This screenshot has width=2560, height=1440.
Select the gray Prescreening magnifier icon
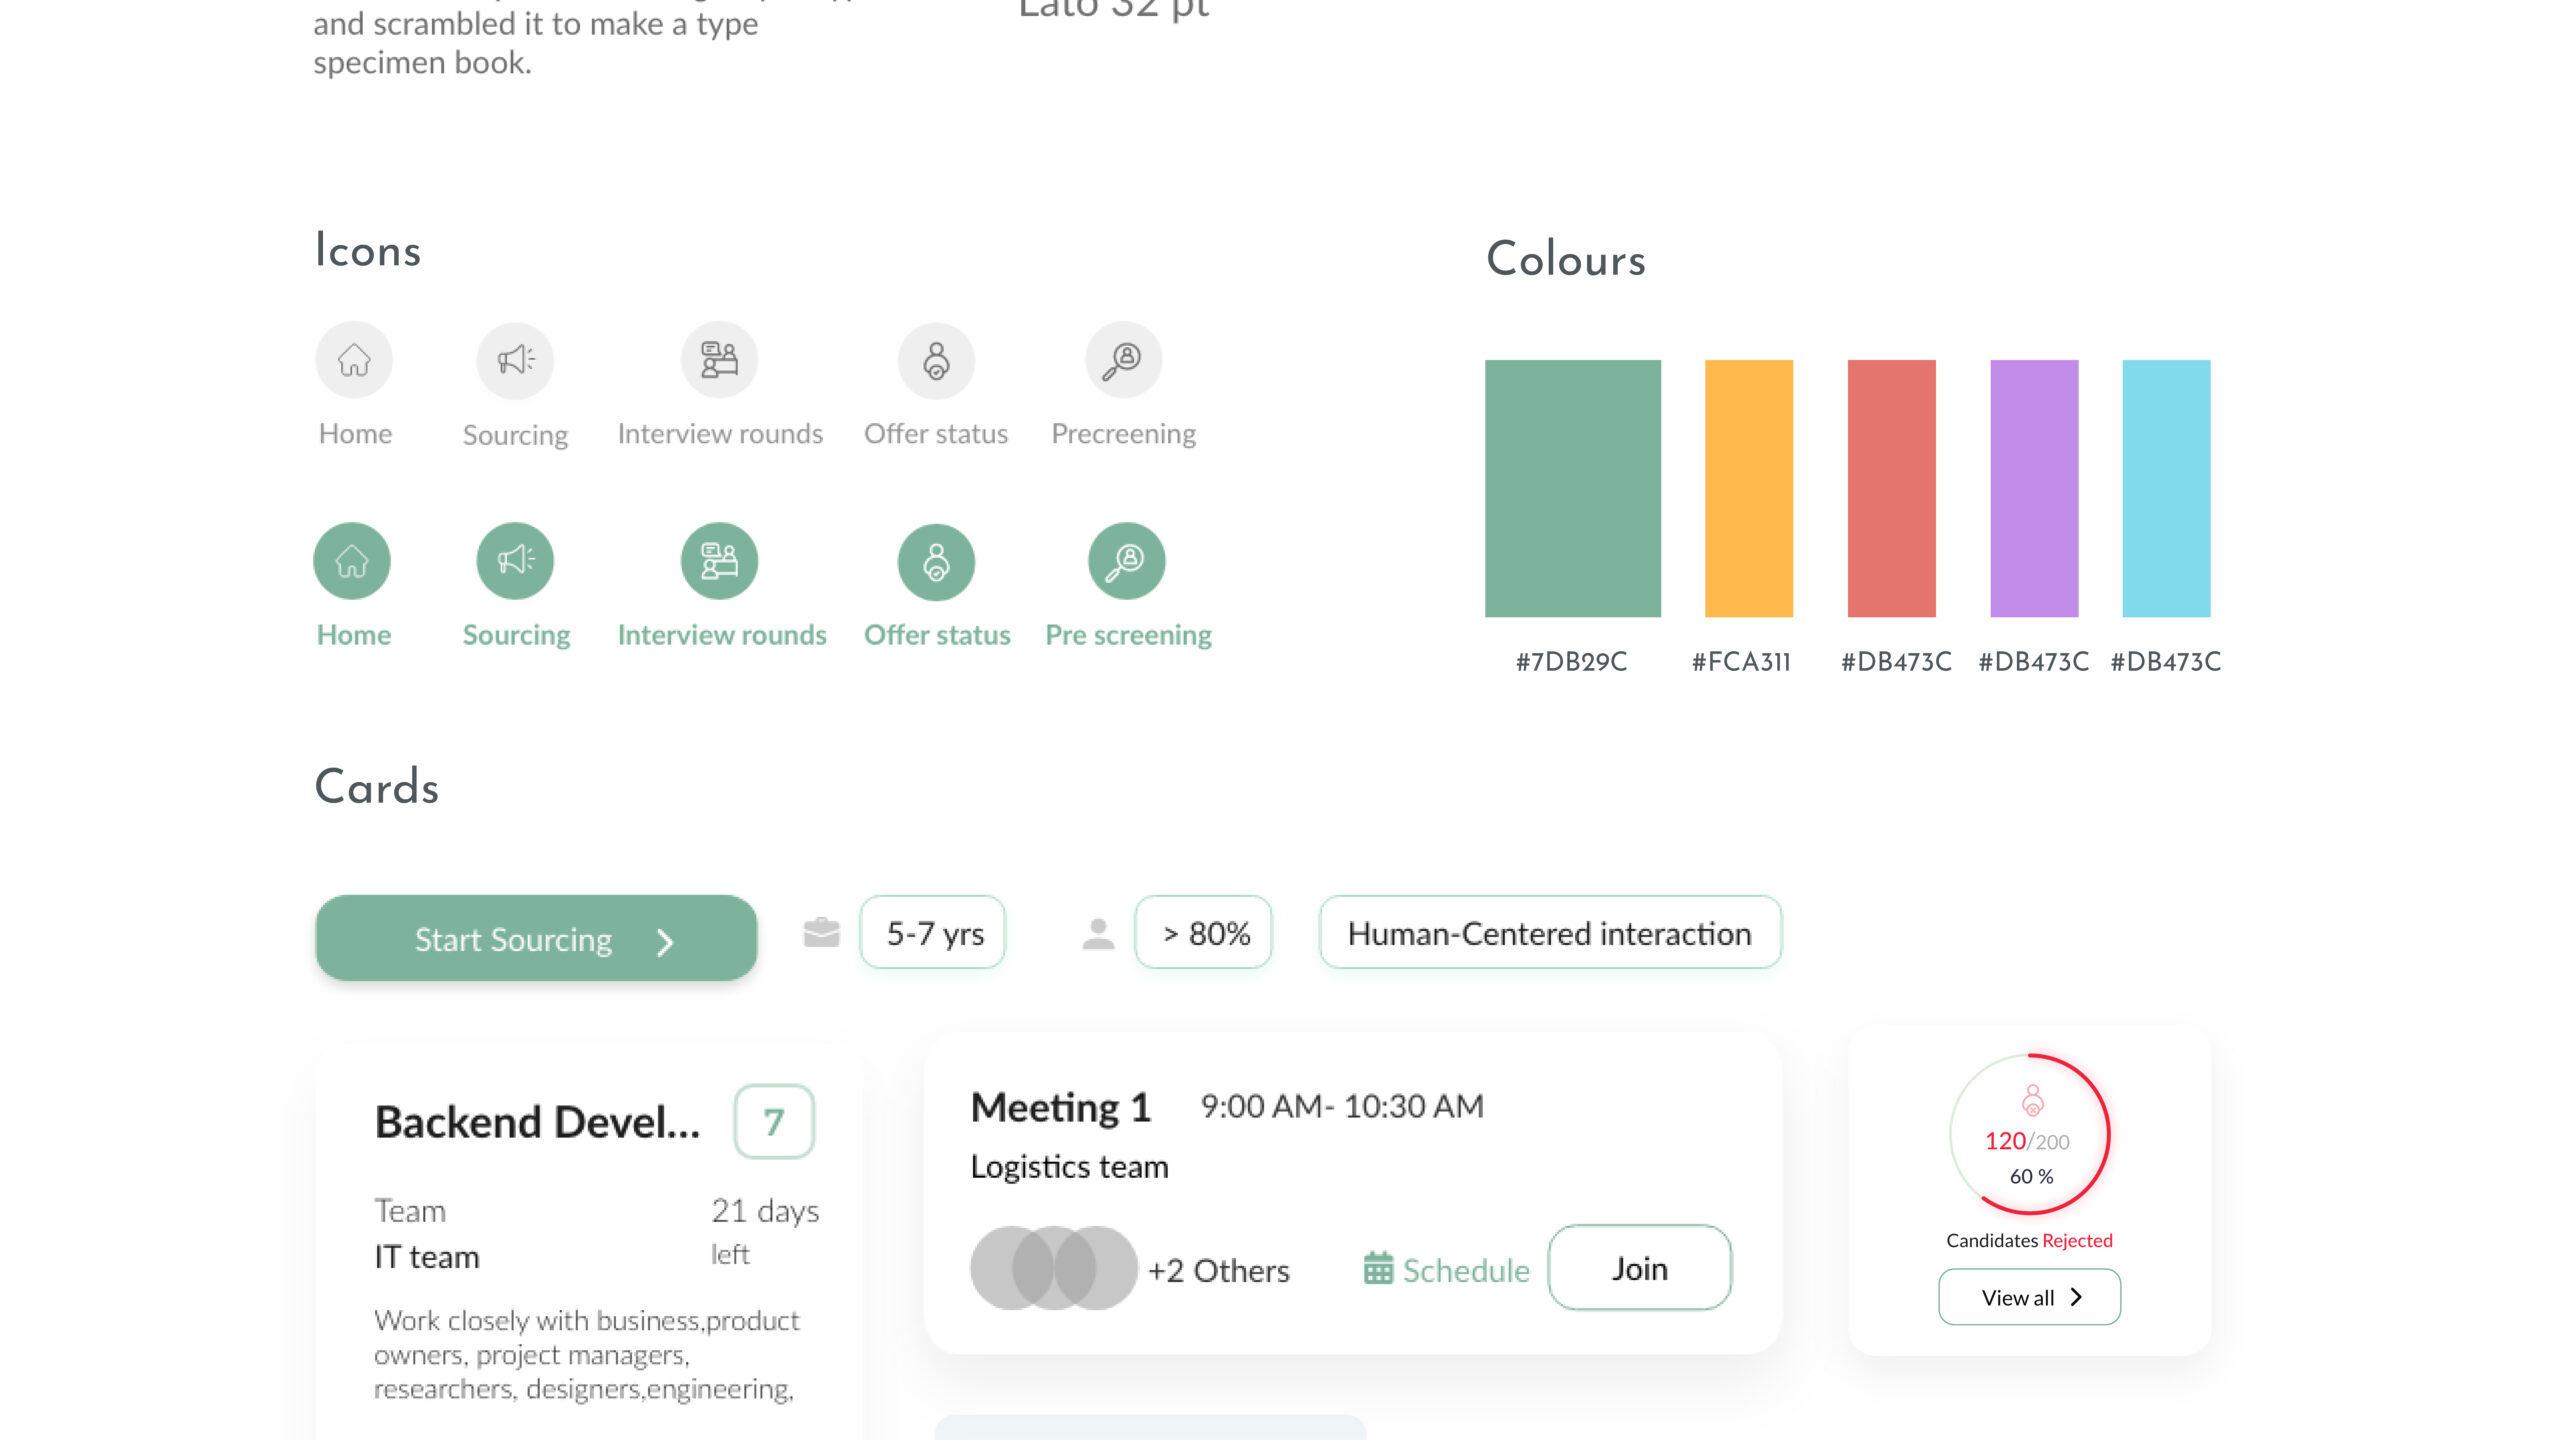click(1124, 360)
